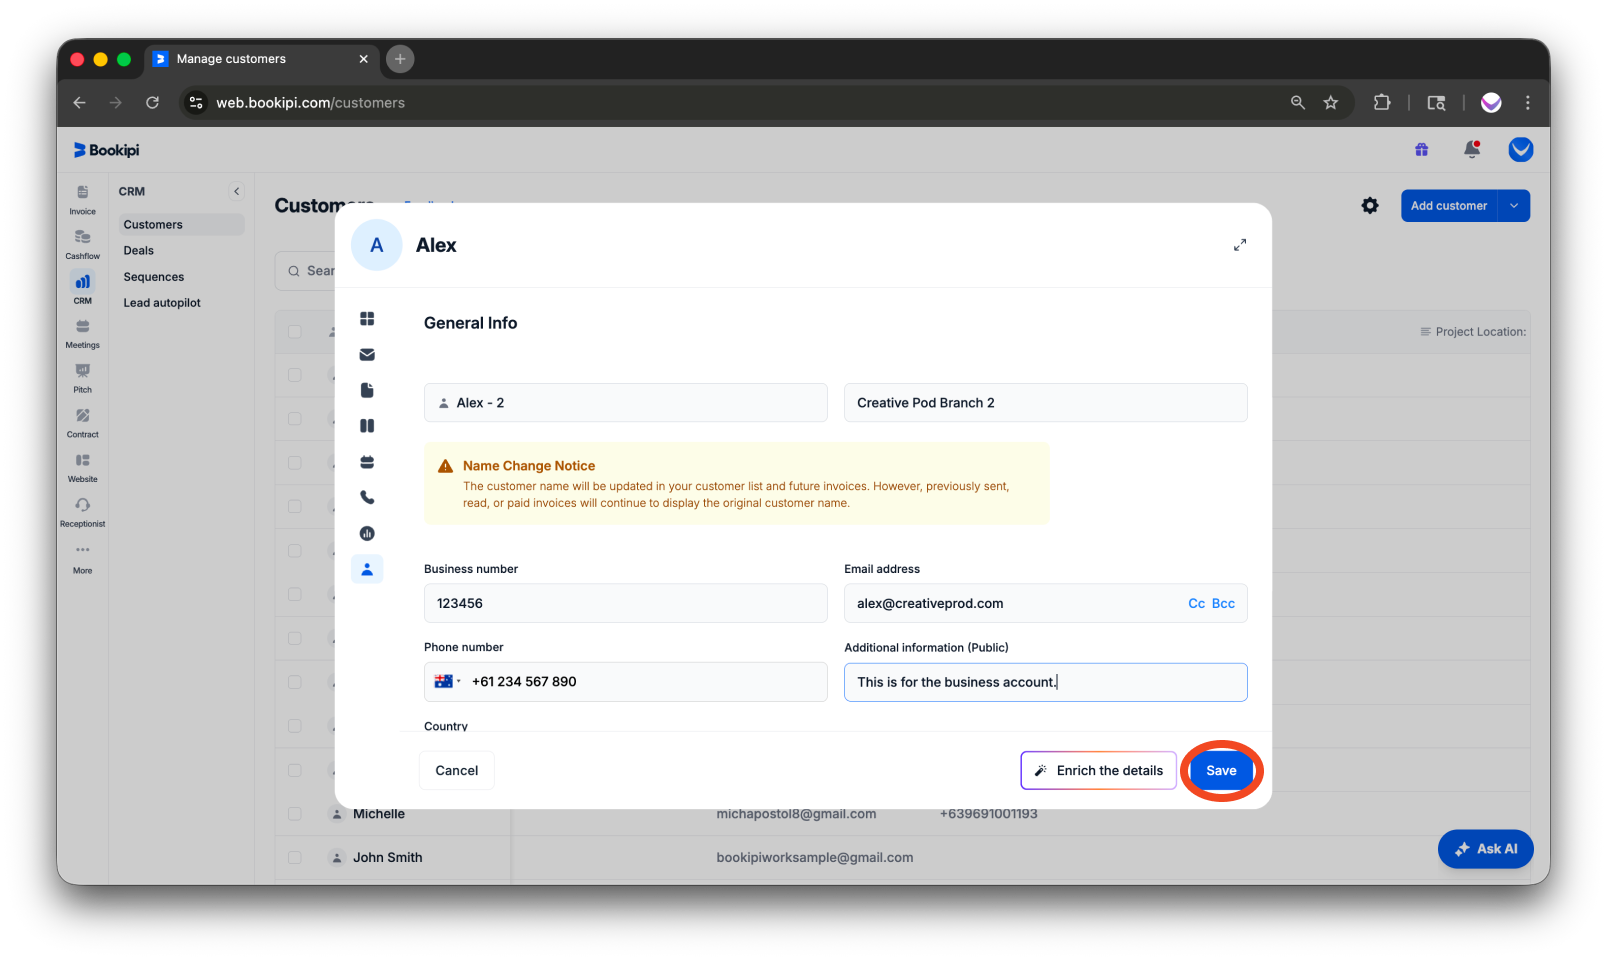Viewport: 1608px width, 960px height.
Task: Edit the Creative Pod Branch 2 field
Action: 1045,402
